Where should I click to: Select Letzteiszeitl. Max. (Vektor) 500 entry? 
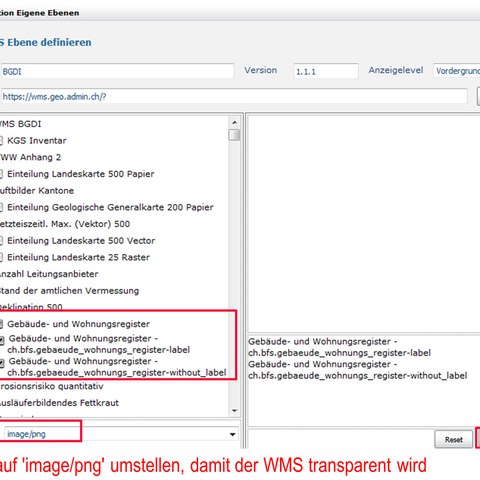[x=65, y=224]
